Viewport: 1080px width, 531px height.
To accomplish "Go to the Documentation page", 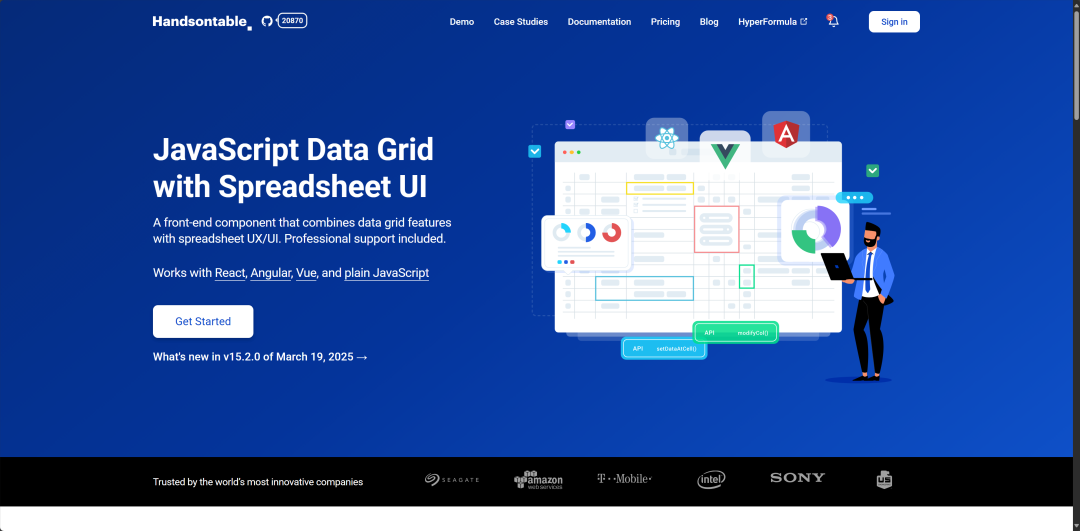I will (599, 22).
